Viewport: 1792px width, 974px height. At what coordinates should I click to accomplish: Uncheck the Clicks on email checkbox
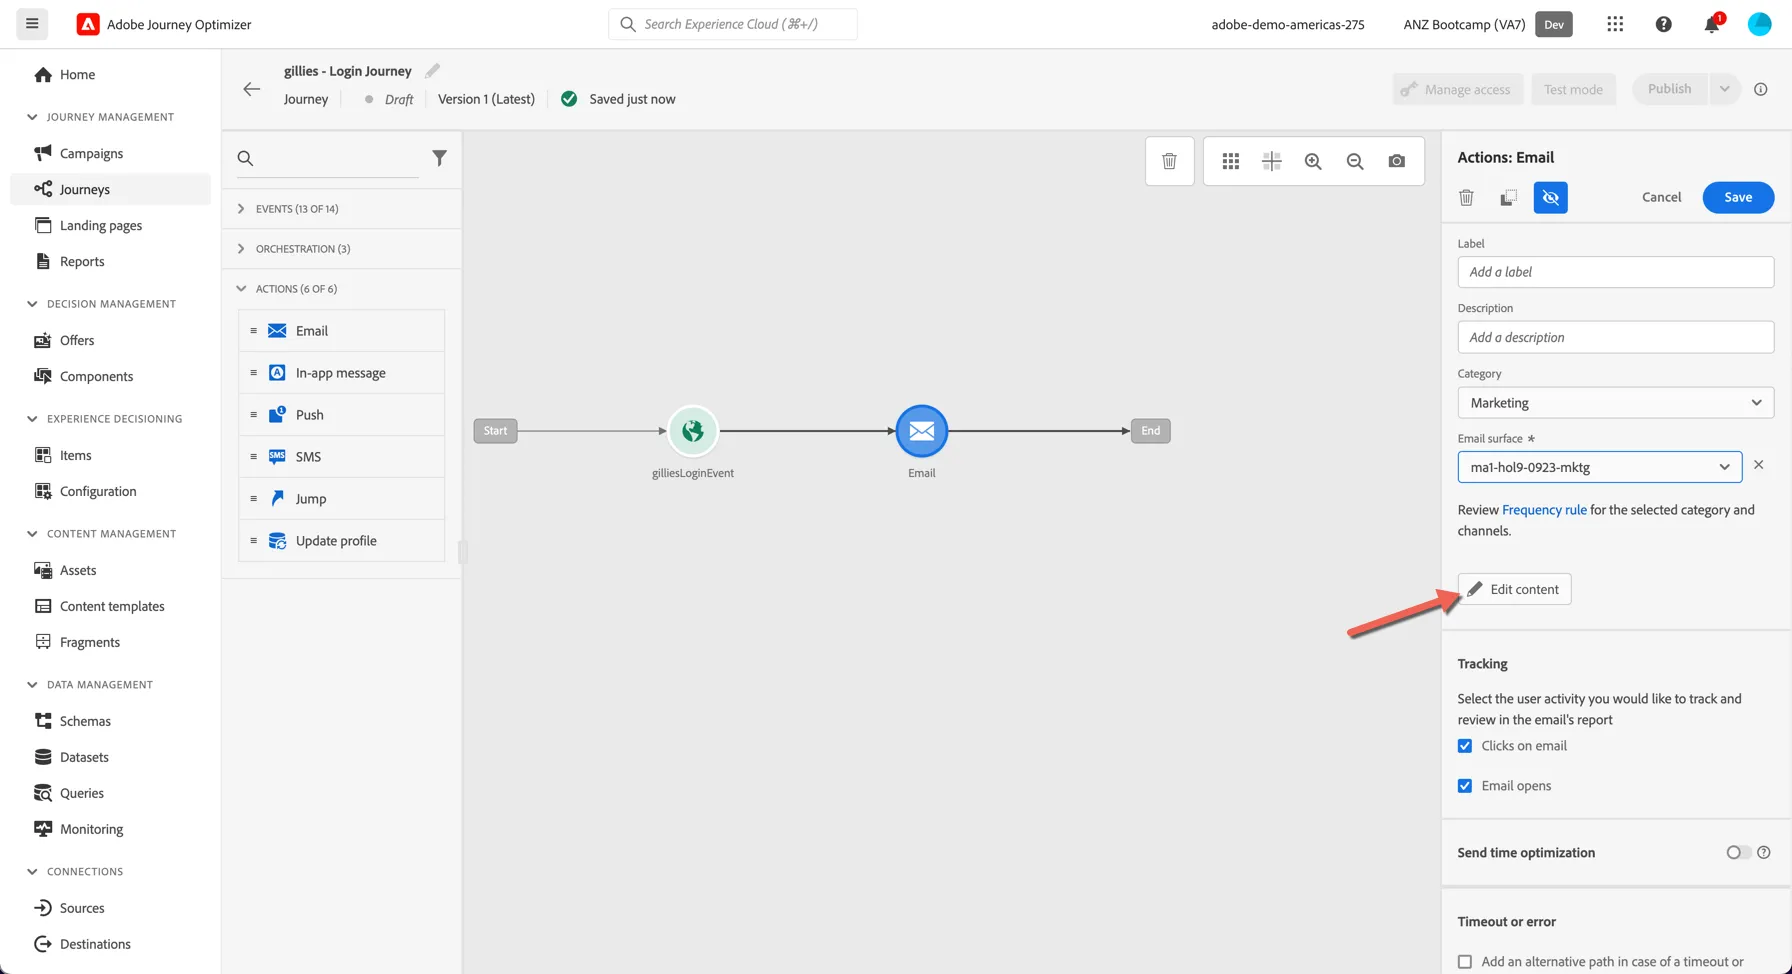(x=1465, y=746)
